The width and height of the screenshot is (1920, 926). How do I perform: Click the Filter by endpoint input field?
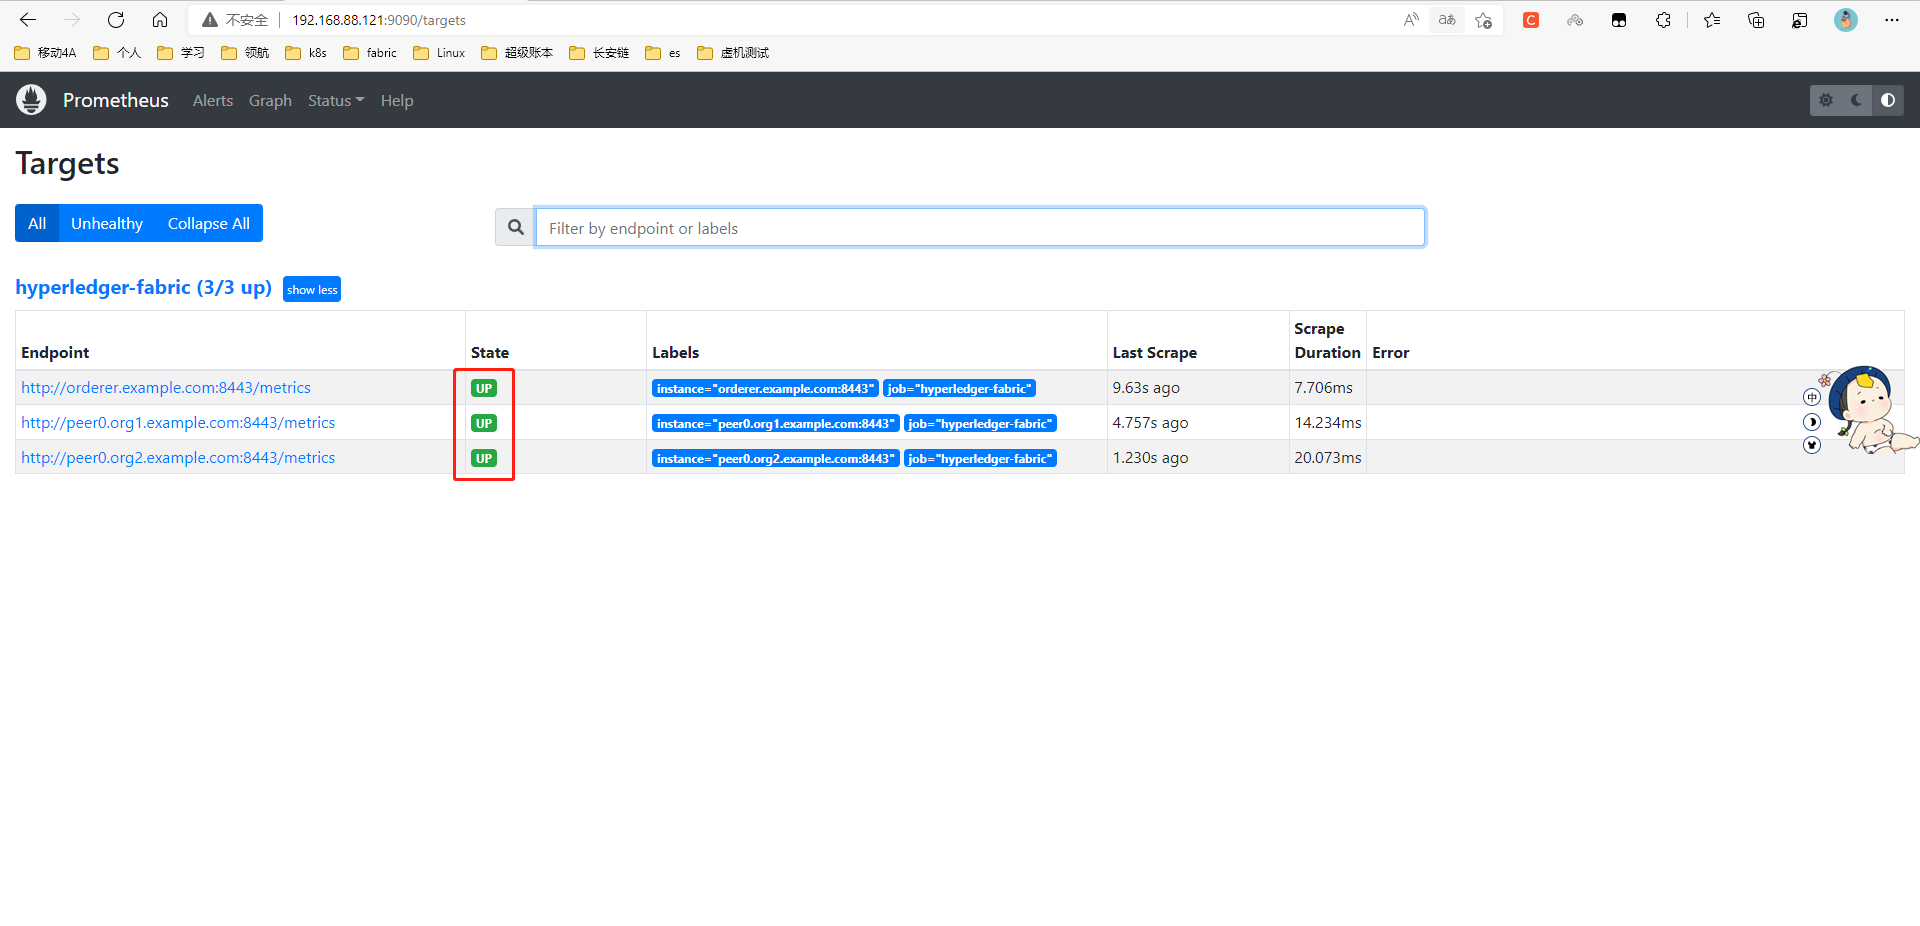pyautogui.click(x=980, y=227)
